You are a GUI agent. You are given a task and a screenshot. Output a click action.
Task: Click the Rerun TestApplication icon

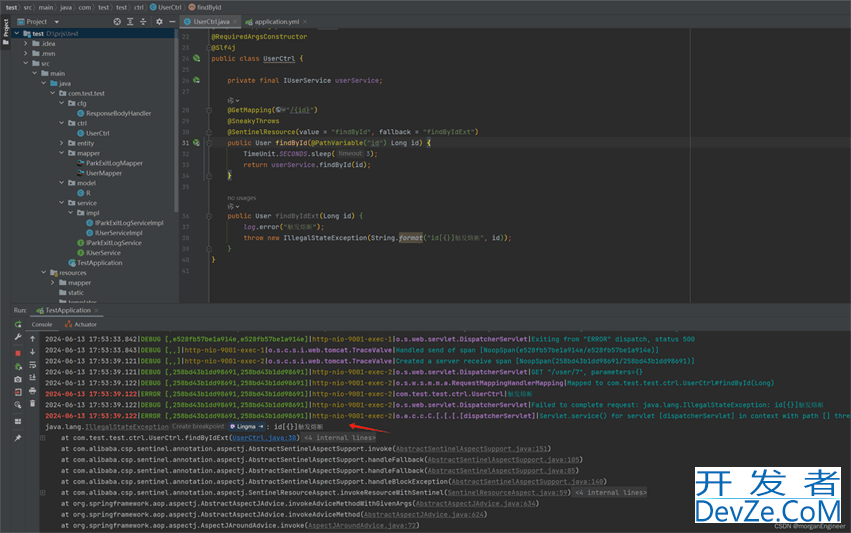coord(18,325)
